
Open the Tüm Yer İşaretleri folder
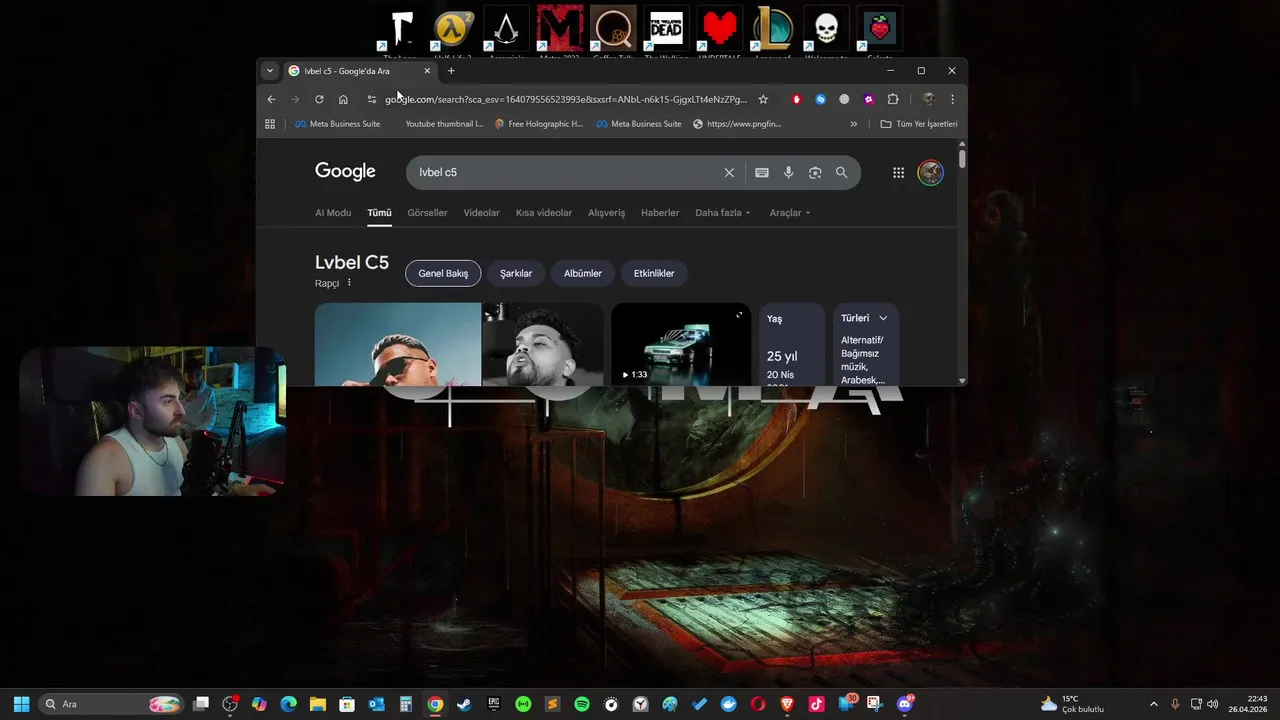(x=919, y=124)
